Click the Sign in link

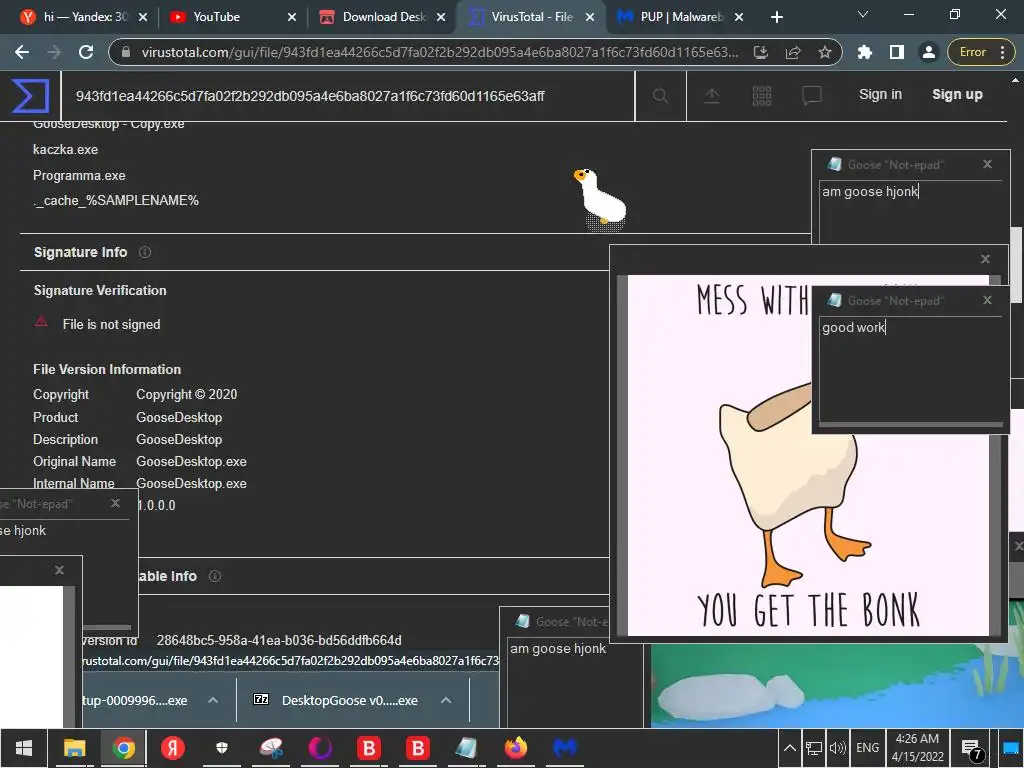880,95
